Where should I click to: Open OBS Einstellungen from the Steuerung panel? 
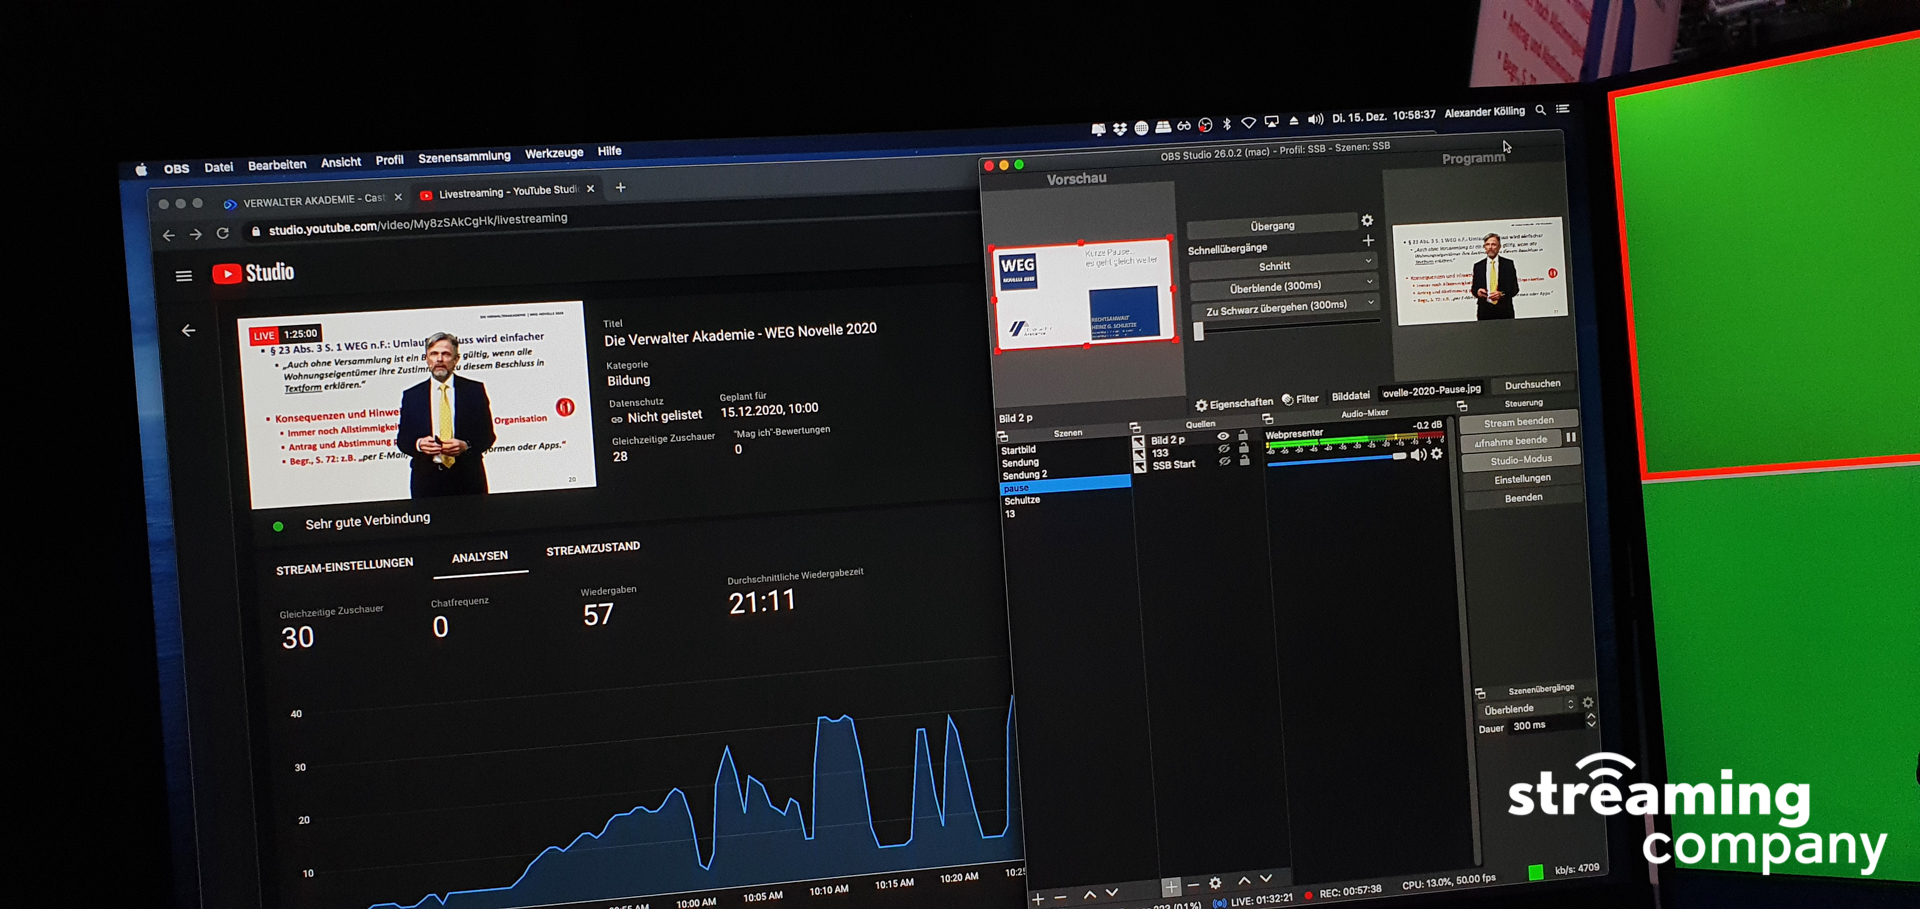click(x=1521, y=478)
